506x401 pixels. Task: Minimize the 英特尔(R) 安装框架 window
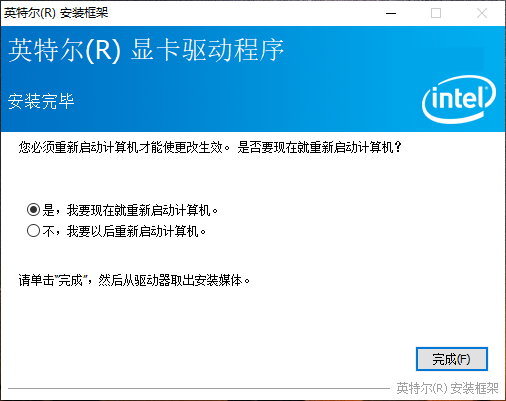tap(391, 13)
